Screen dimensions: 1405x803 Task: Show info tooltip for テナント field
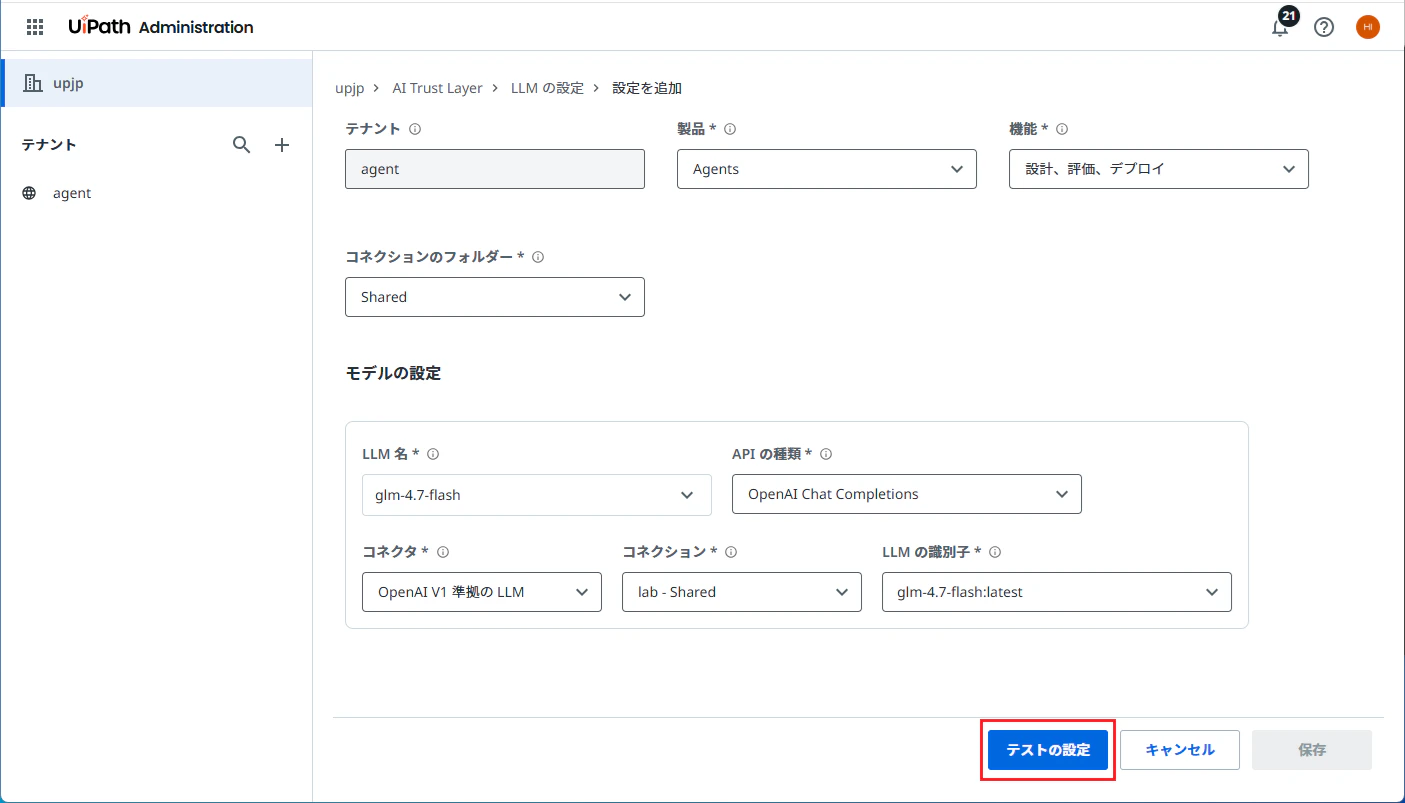point(415,129)
